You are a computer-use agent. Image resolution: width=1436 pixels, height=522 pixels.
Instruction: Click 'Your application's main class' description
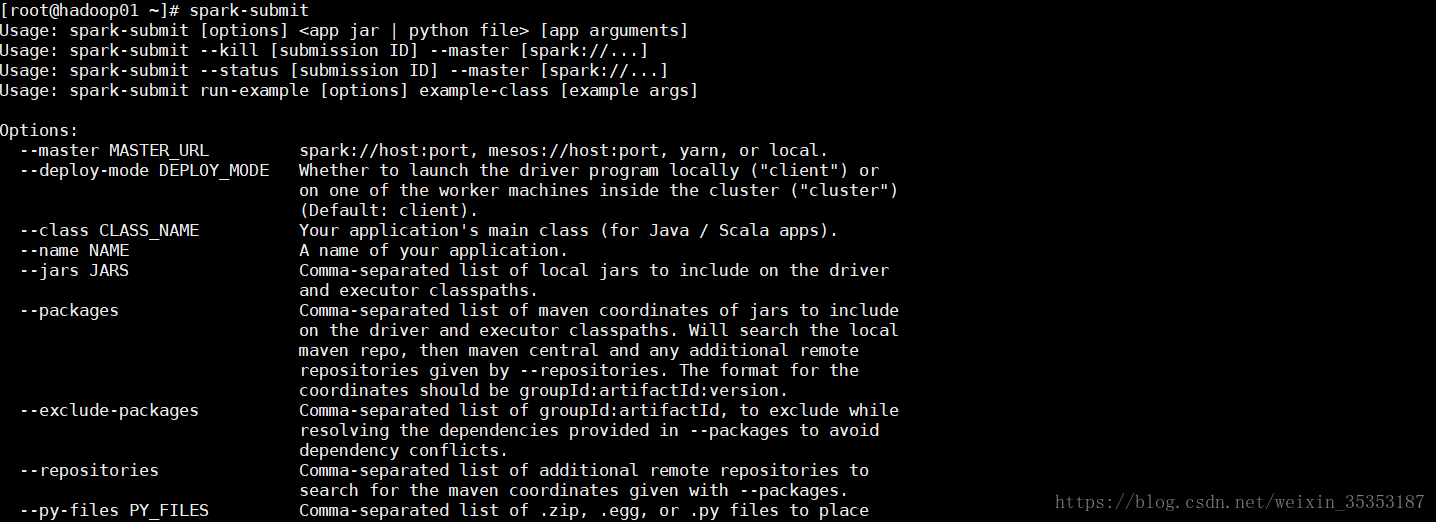click(569, 230)
